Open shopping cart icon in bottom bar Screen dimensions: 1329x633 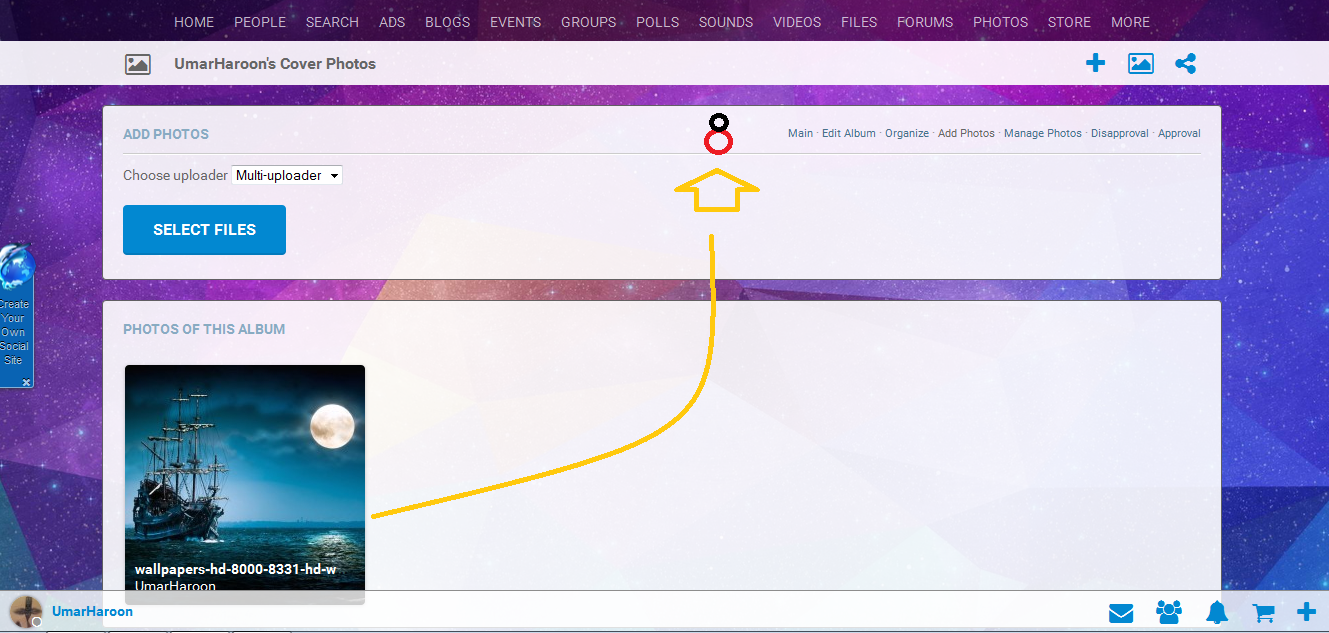[1263, 612]
